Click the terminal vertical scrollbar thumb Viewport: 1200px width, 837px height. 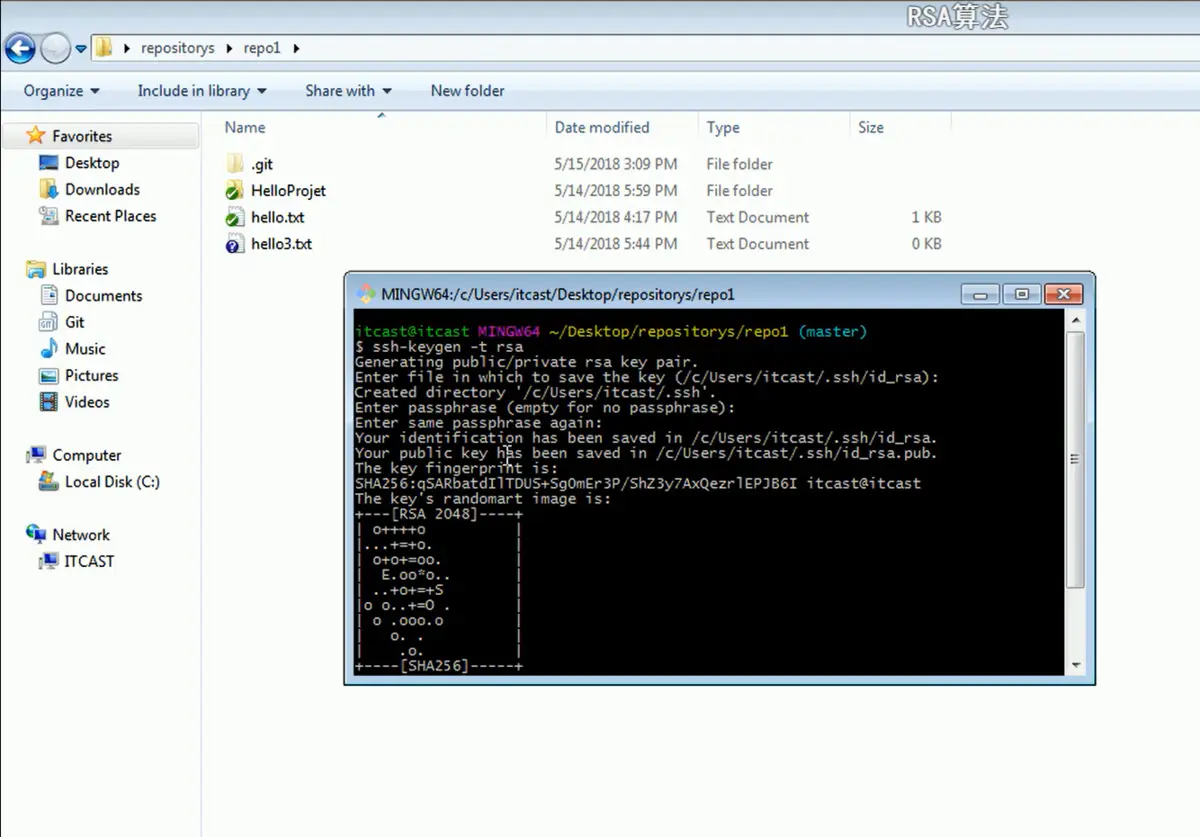pos(1076,460)
